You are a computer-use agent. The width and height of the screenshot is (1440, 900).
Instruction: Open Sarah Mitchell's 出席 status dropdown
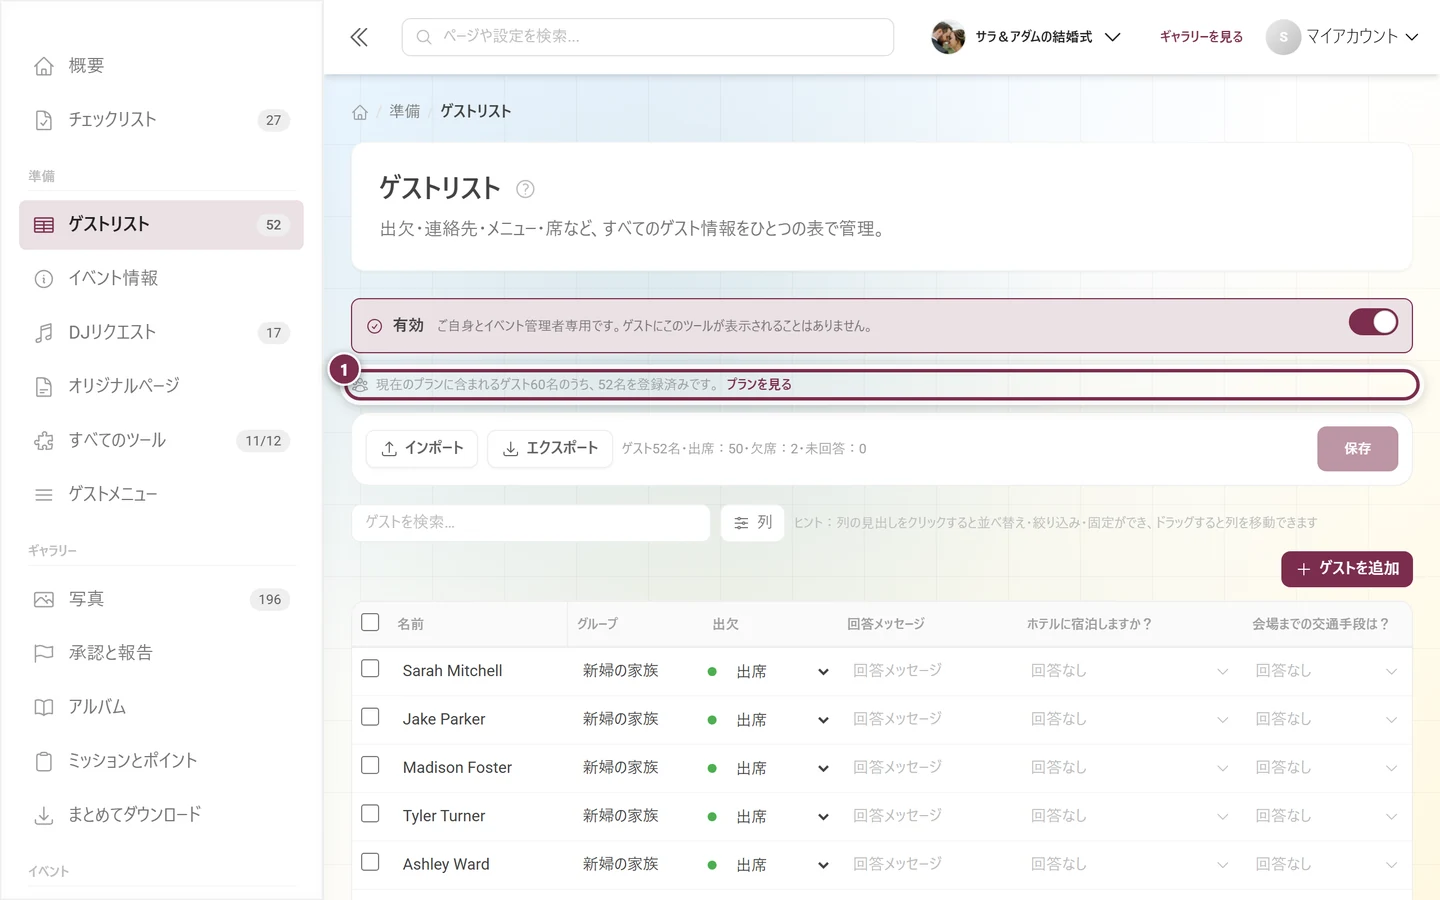coord(768,672)
